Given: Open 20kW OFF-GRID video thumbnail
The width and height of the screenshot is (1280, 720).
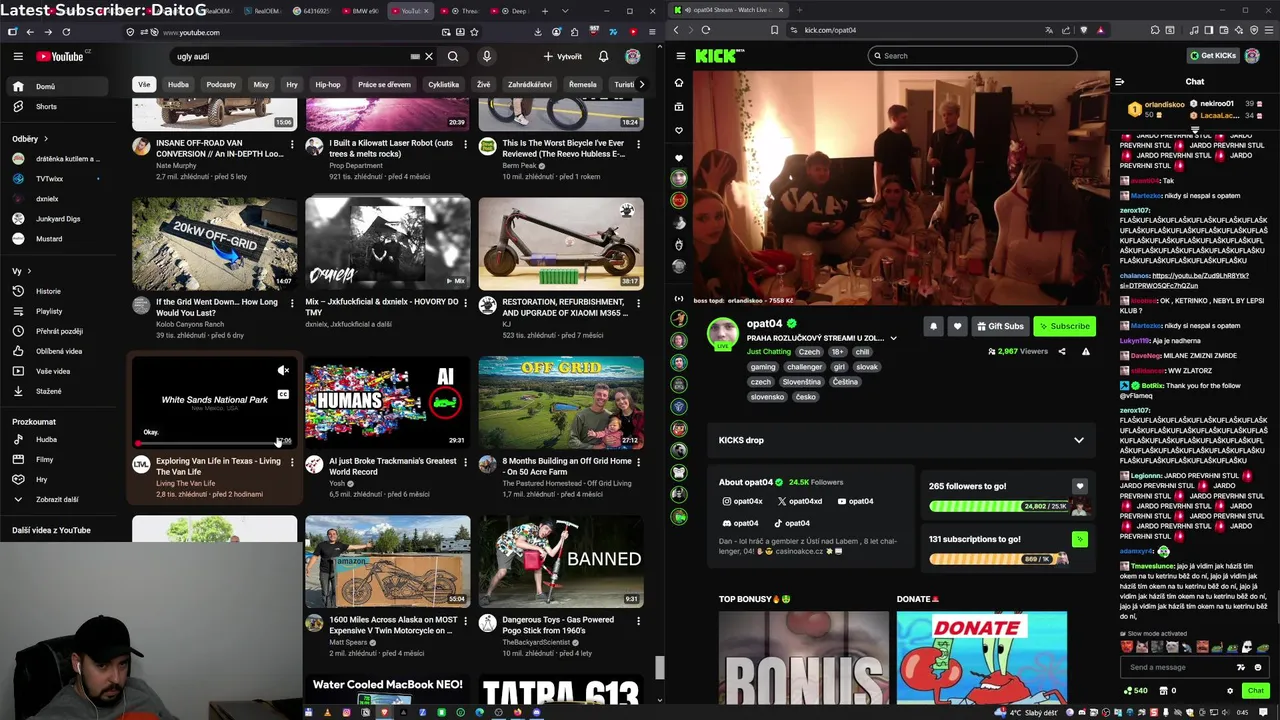Looking at the screenshot, I should click(214, 243).
